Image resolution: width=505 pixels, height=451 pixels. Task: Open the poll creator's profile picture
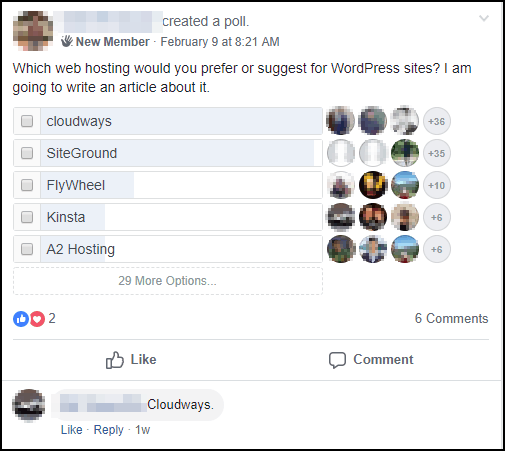click(33, 31)
